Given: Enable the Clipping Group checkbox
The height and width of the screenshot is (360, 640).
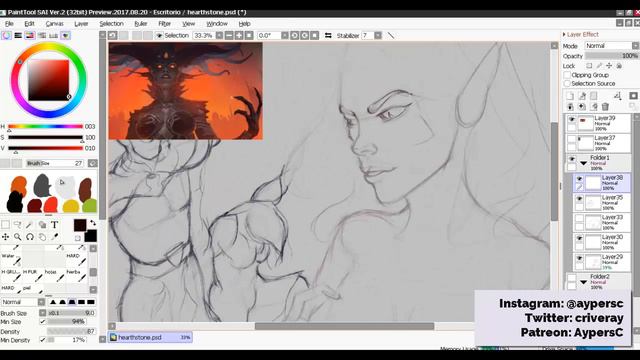Looking at the screenshot, I should coord(567,75).
